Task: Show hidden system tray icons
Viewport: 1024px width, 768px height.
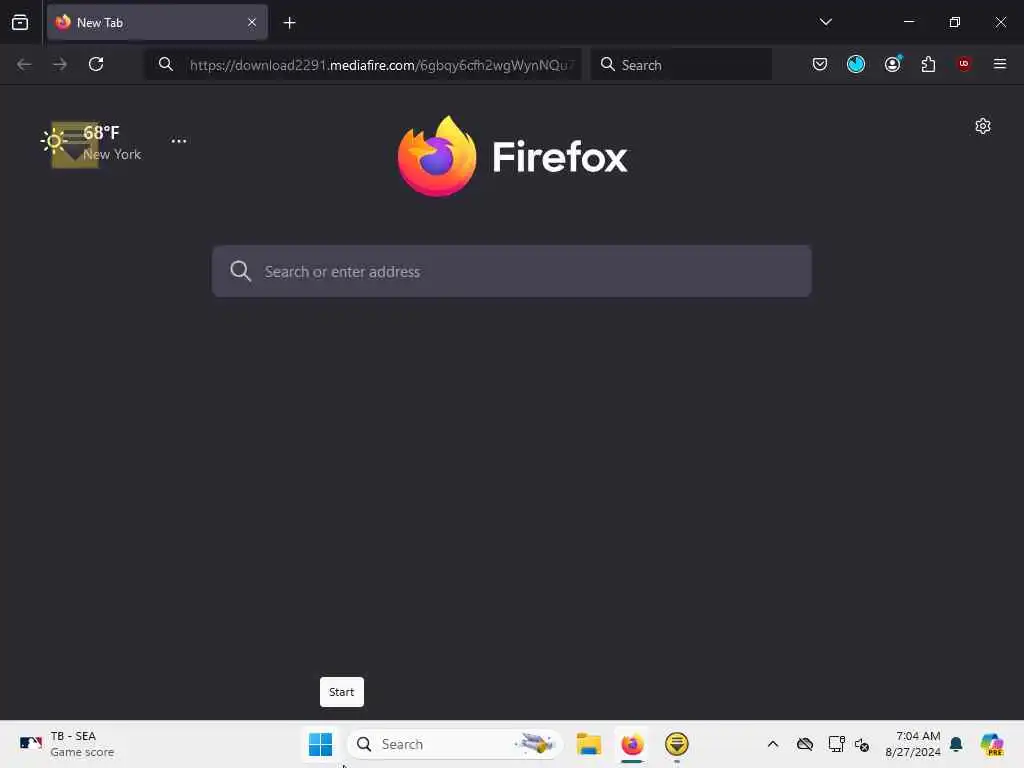Action: [x=773, y=744]
